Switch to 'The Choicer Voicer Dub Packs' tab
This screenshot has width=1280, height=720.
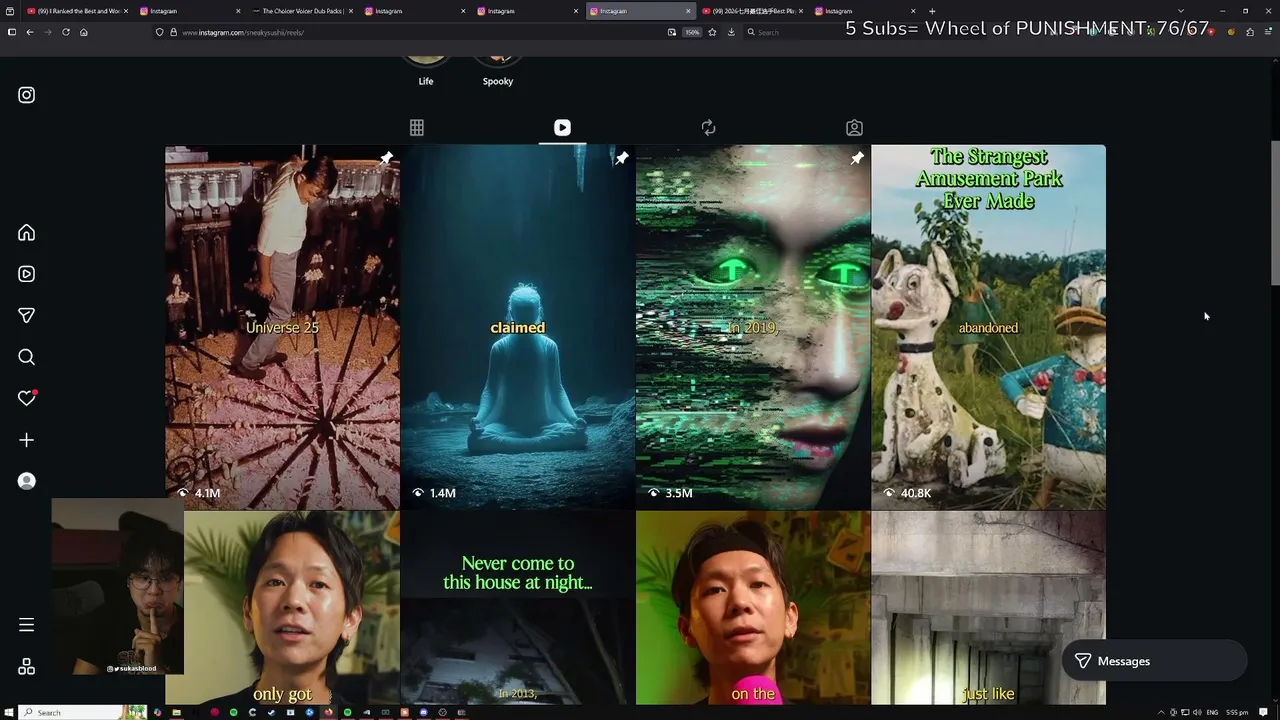(302, 11)
